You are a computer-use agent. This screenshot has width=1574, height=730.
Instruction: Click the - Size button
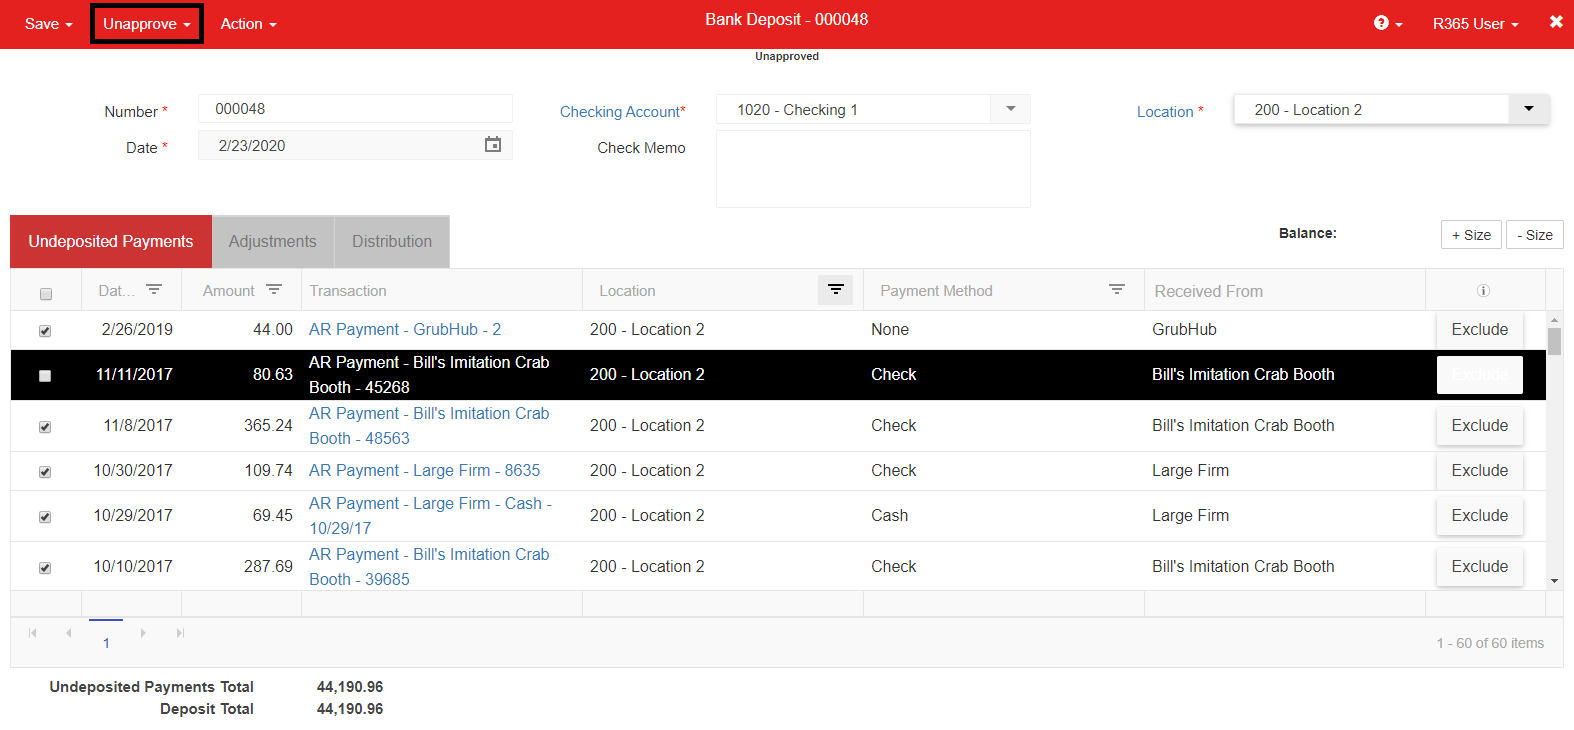[1535, 235]
